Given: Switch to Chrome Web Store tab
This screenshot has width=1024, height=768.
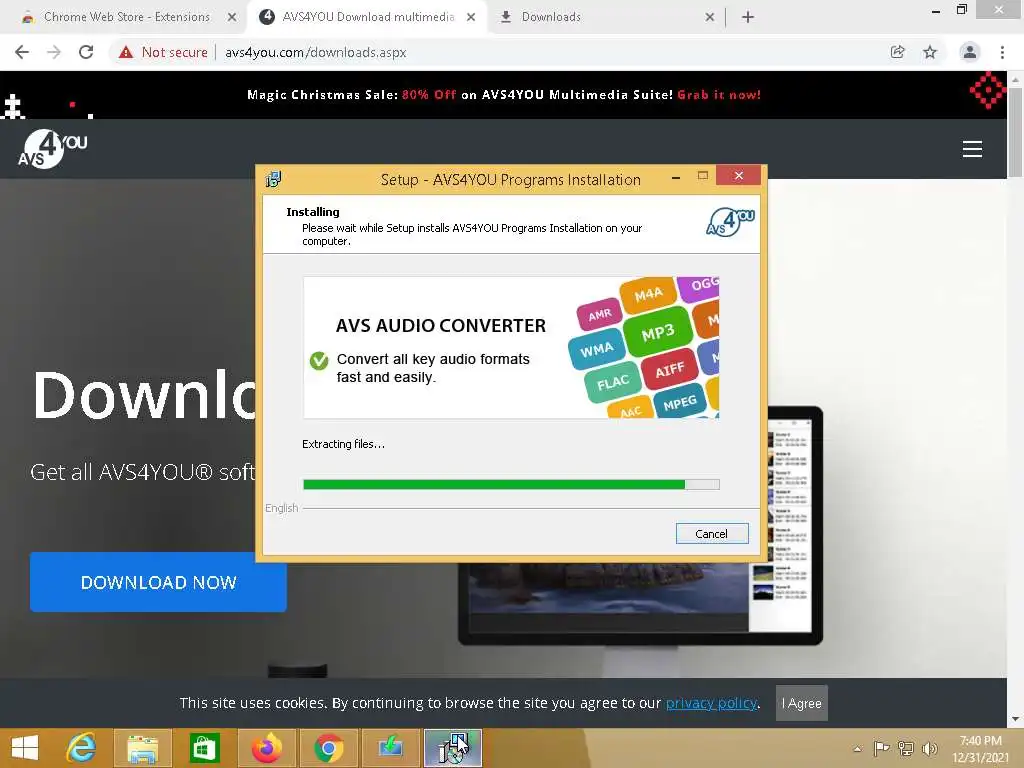Looking at the screenshot, I should (x=126, y=17).
